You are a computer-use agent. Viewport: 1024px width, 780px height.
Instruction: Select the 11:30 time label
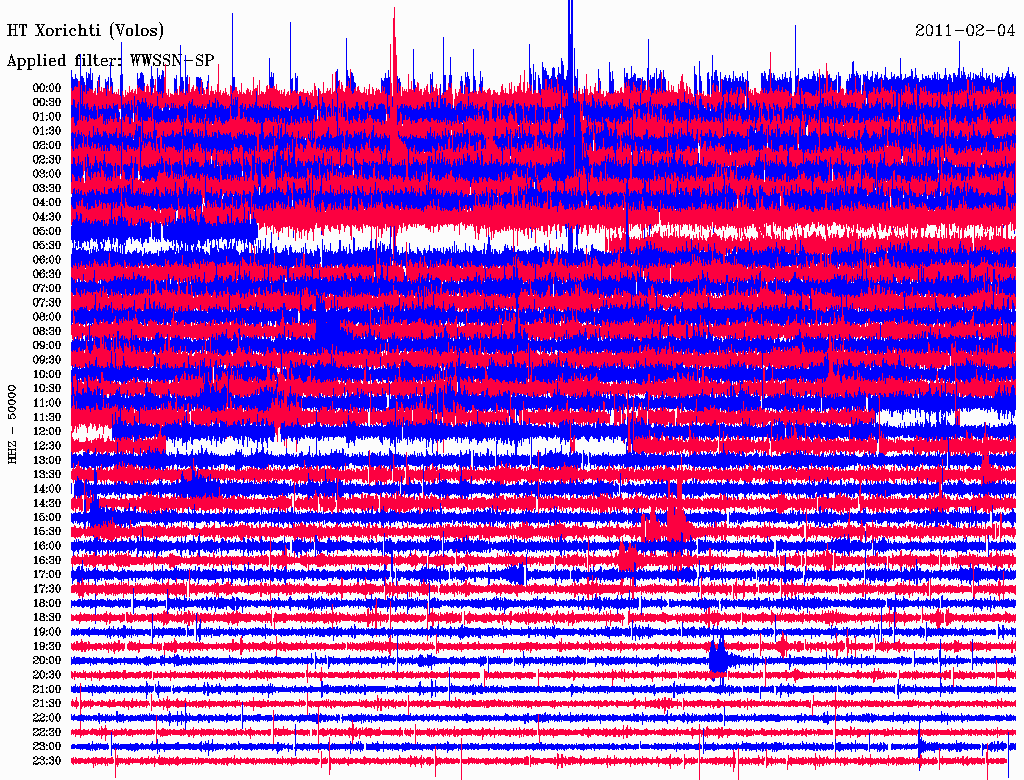47,417
